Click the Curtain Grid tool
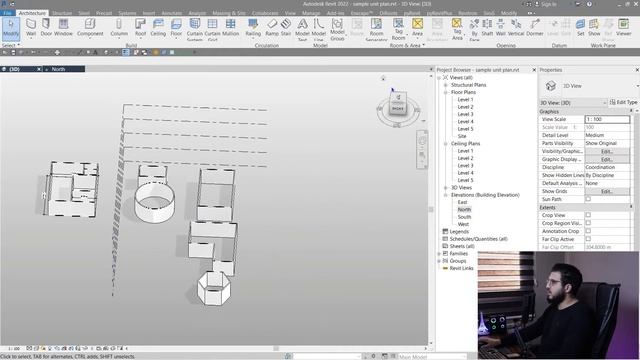Viewport: 640px width, 360px height. coord(212,29)
